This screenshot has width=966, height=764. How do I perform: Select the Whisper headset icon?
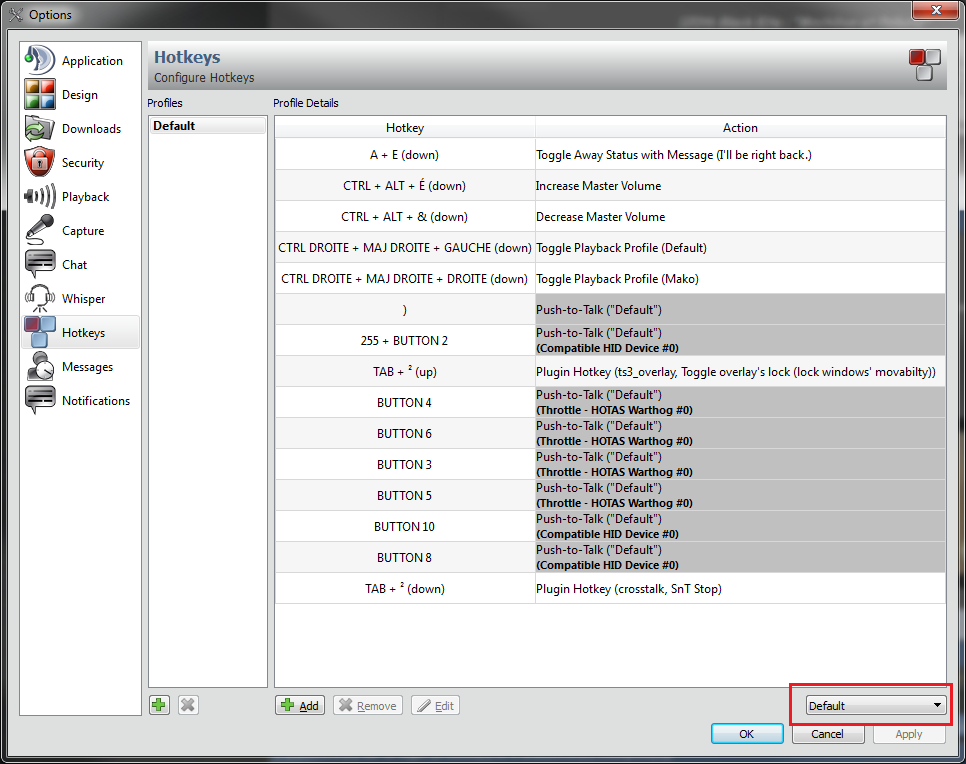(x=39, y=299)
